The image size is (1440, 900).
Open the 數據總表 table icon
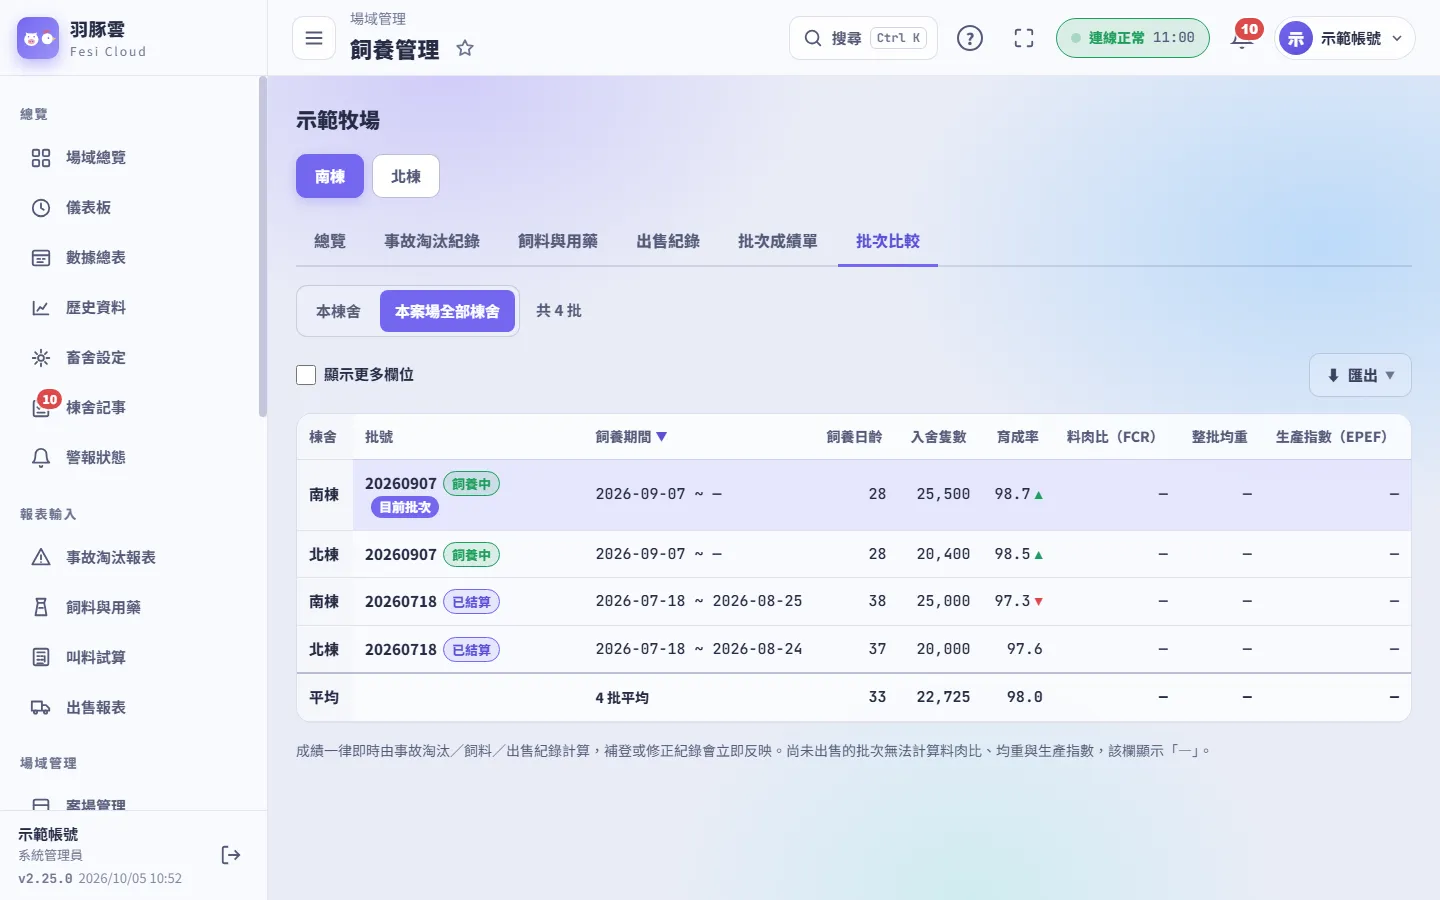[x=41, y=258]
